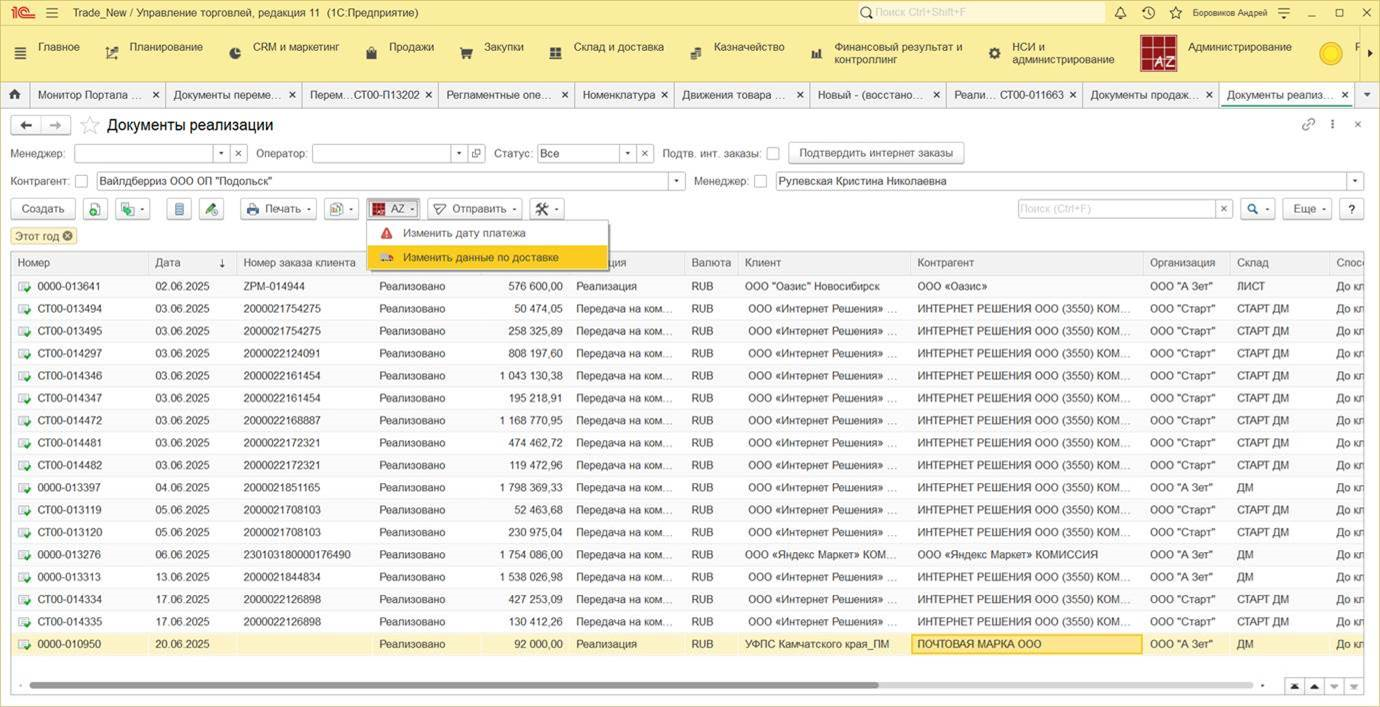Viewport: 1380px width, 707px height.
Task: Enable the Контрагент filter checkbox
Action: coord(81,181)
